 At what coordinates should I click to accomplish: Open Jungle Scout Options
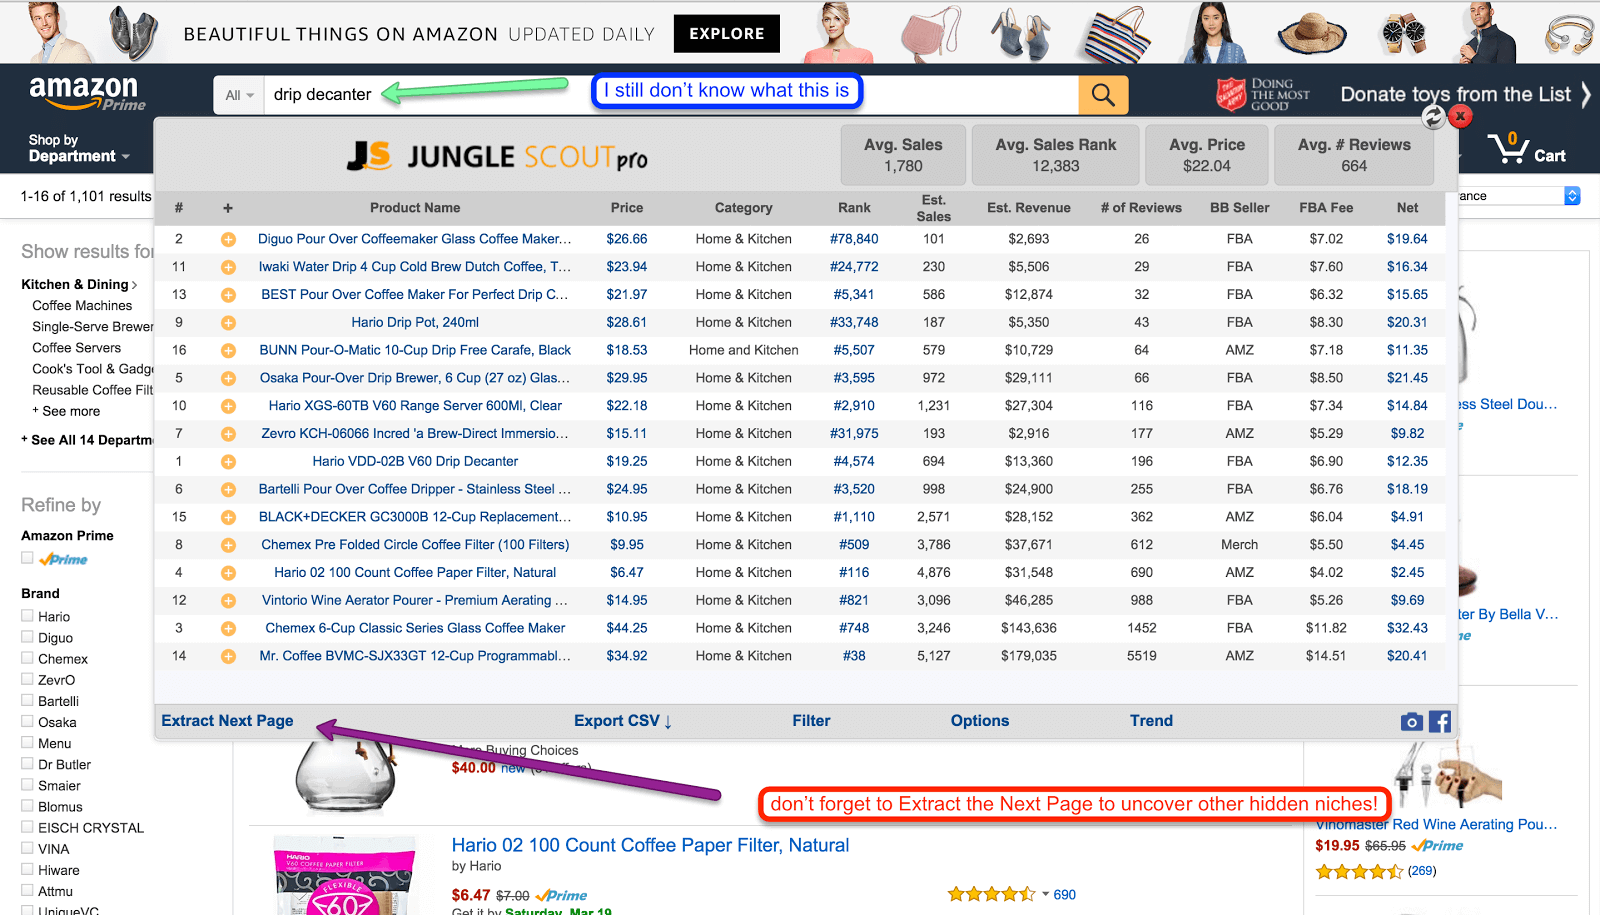click(x=980, y=721)
